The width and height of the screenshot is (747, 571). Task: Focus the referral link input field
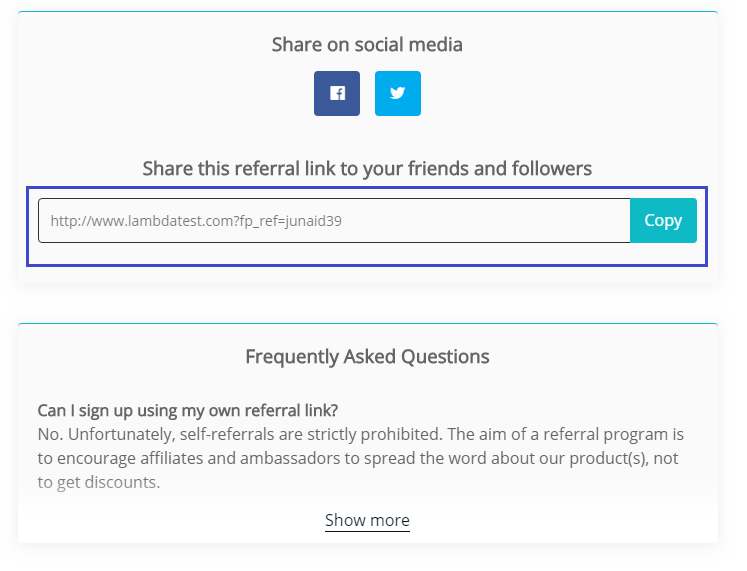(334, 221)
